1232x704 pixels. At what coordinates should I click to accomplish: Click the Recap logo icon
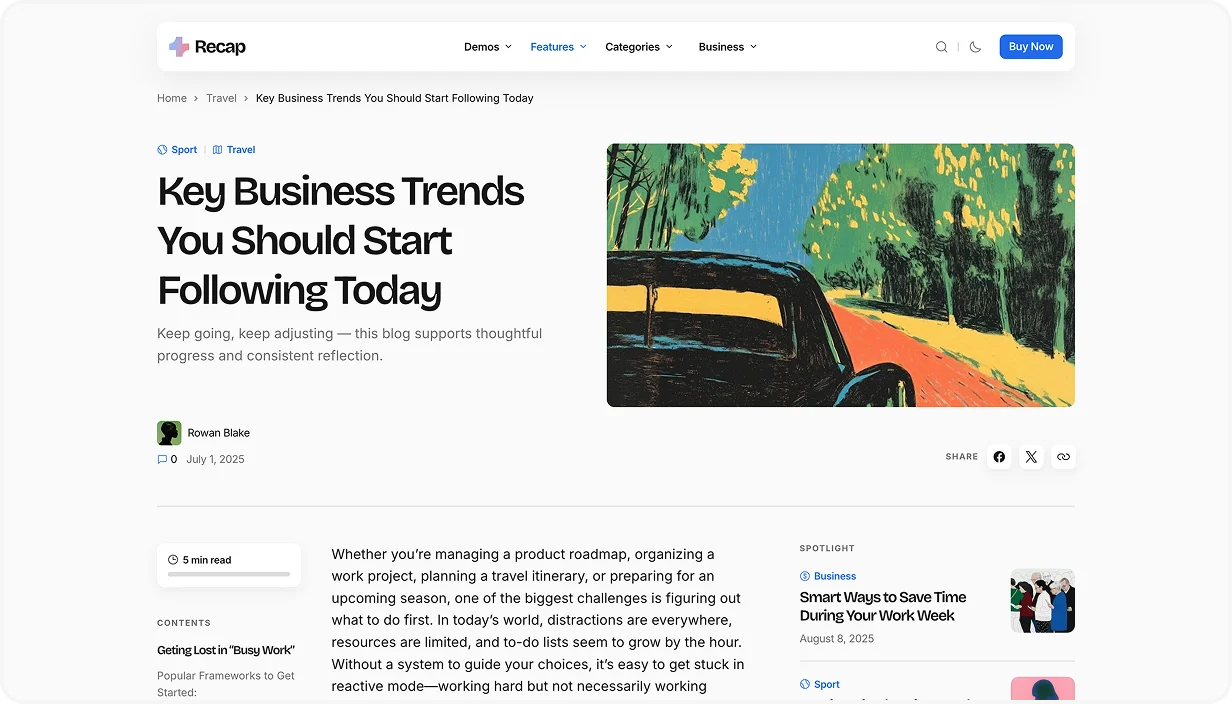point(179,47)
